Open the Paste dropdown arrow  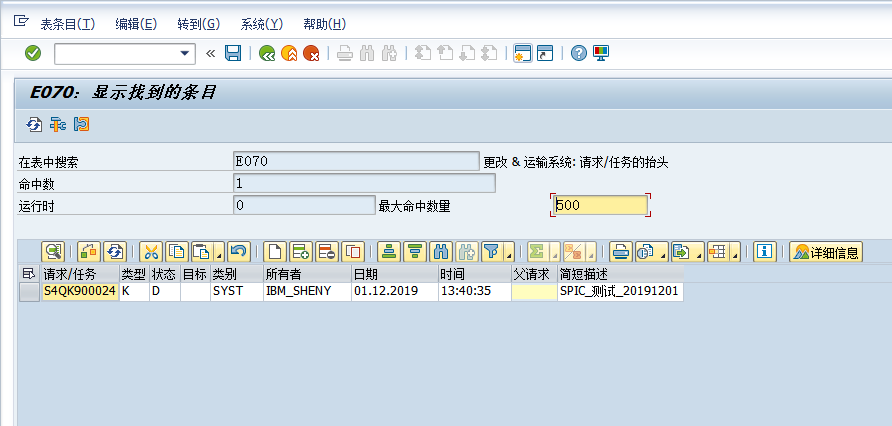219,254
